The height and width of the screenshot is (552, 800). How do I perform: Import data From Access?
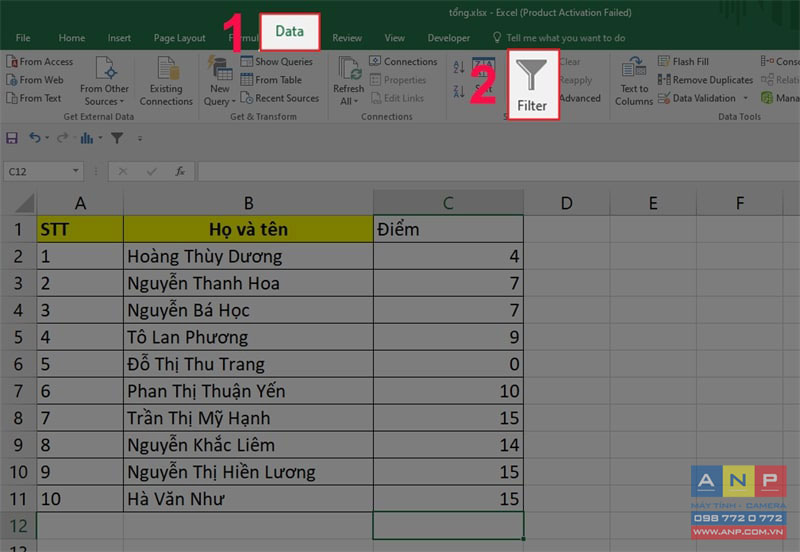click(x=40, y=62)
